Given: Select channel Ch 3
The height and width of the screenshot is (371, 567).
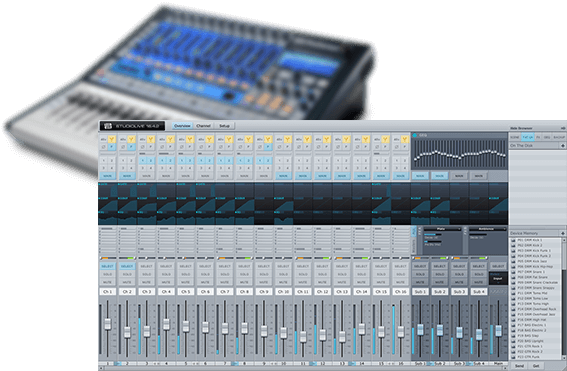Looking at the screenshot, I should (x=146, y=266).
